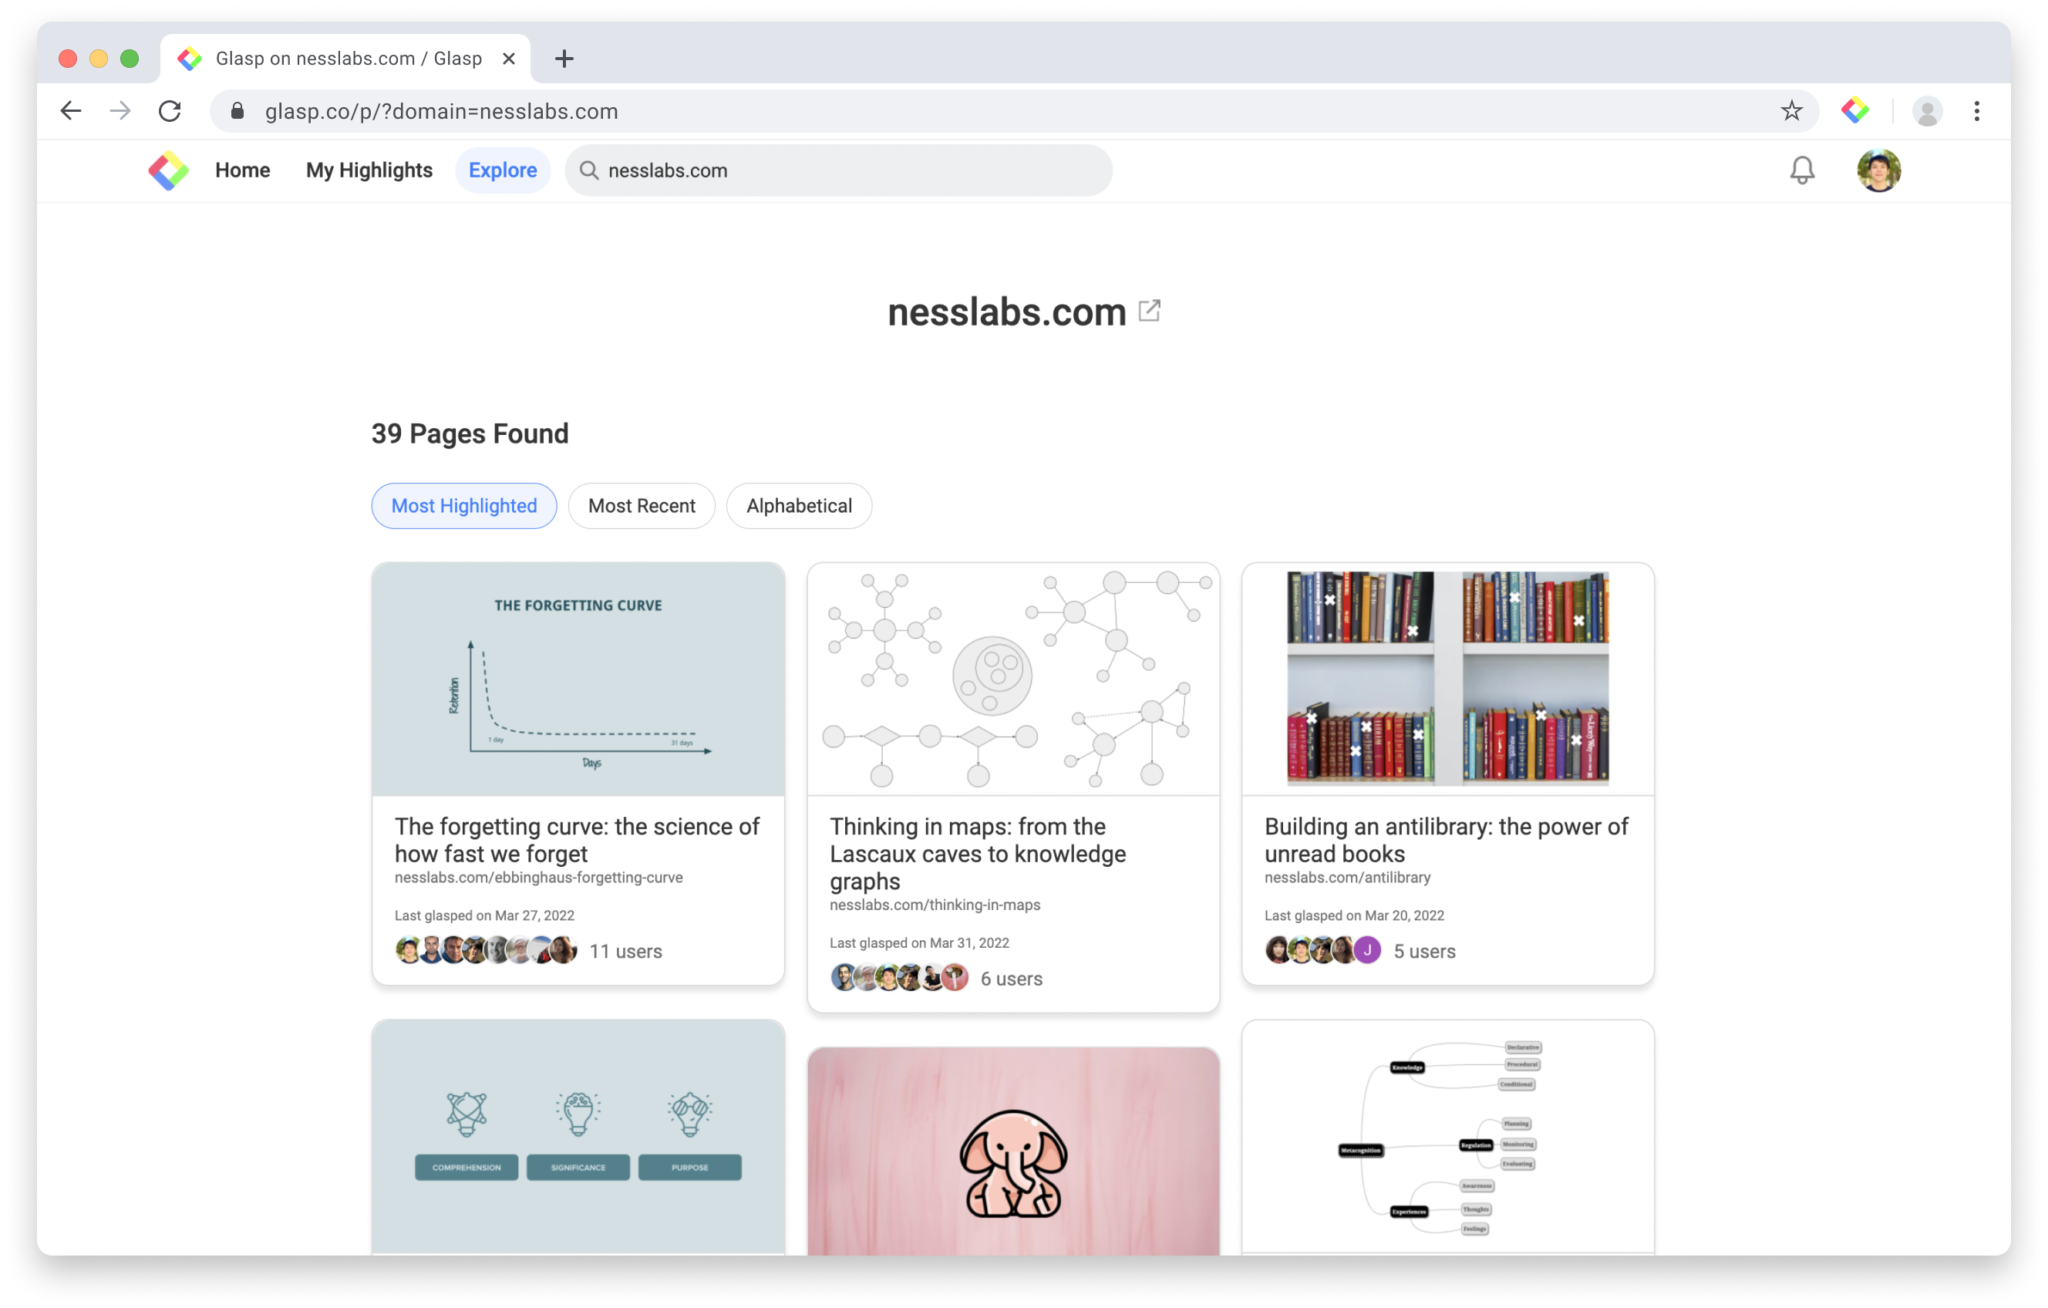Open notifications bell

click(x=1802, y=171)
